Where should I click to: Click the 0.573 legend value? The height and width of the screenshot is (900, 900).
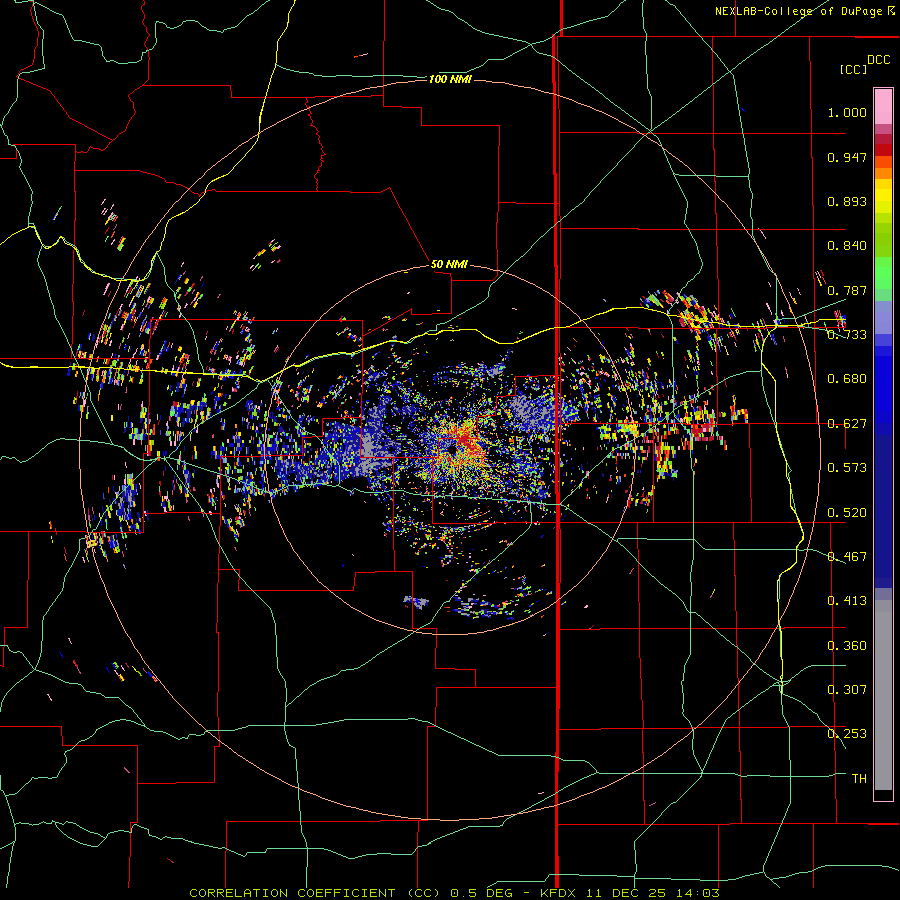(x=847, y=468)
